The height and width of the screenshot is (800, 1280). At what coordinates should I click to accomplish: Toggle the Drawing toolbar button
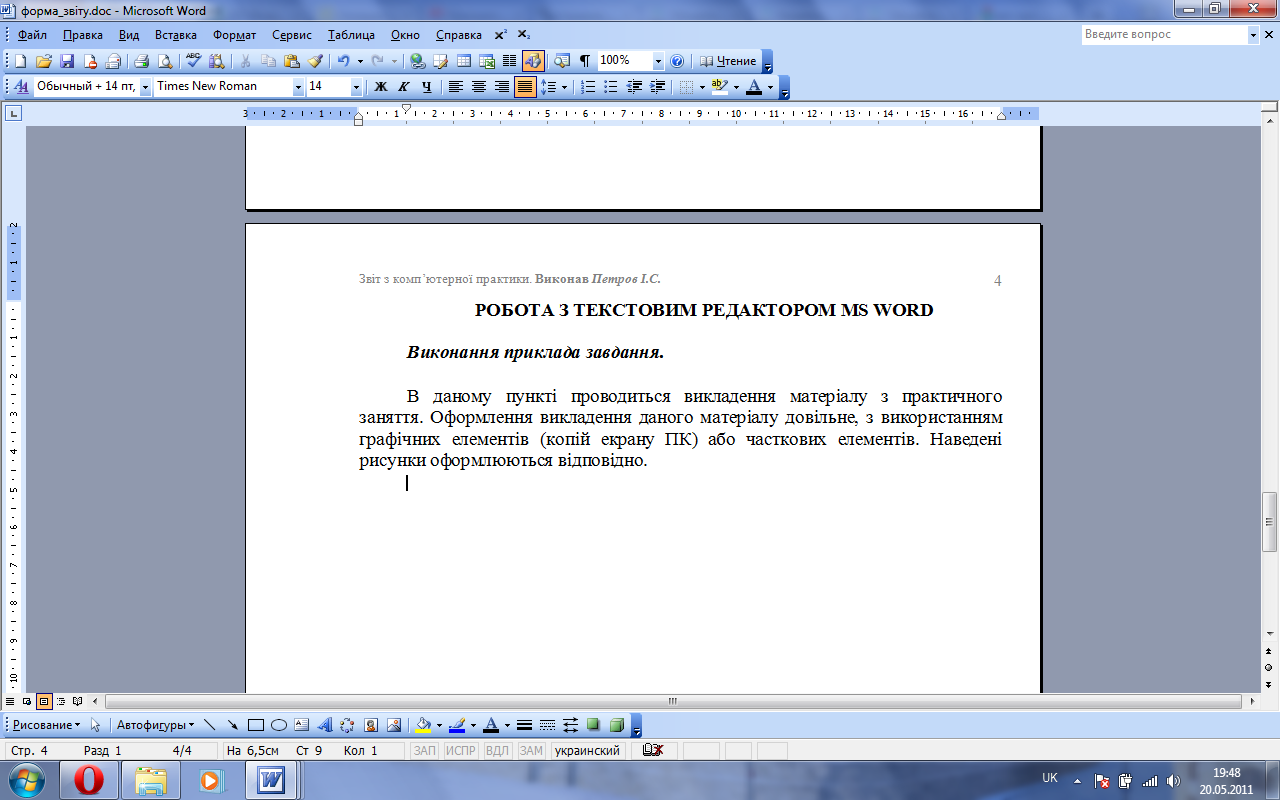[533, 61]
